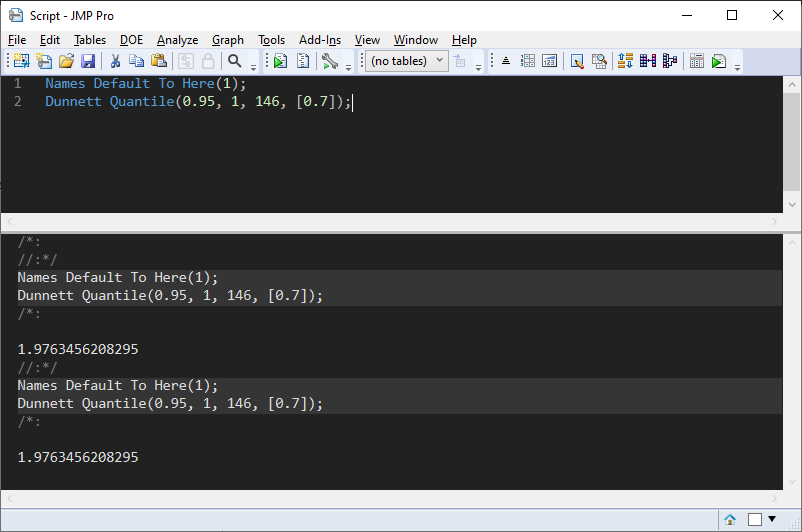The height and width of the screenshot is (532, 802).
Task: Create a new script with toolbar icon
Action: coord(44,61)
